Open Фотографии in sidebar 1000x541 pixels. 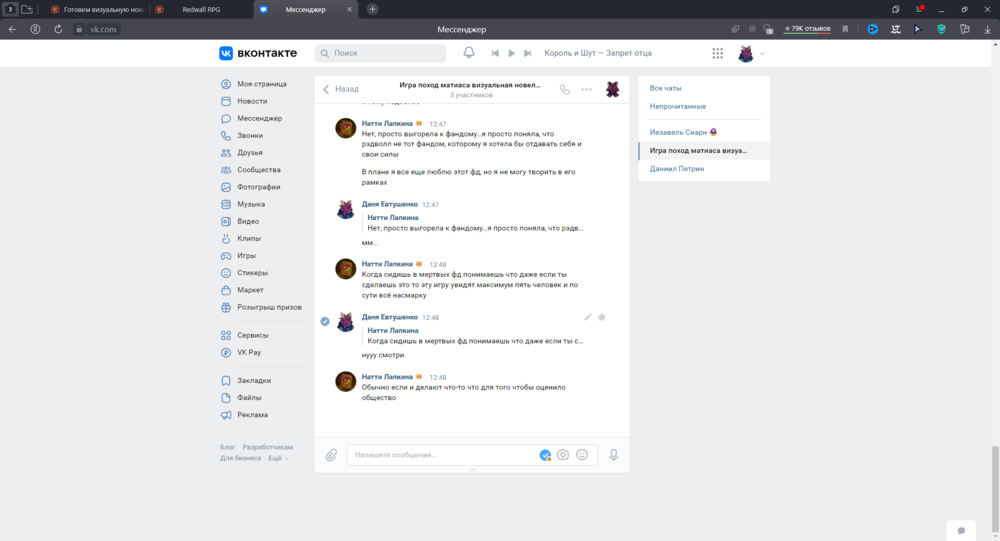coord(251,187)
